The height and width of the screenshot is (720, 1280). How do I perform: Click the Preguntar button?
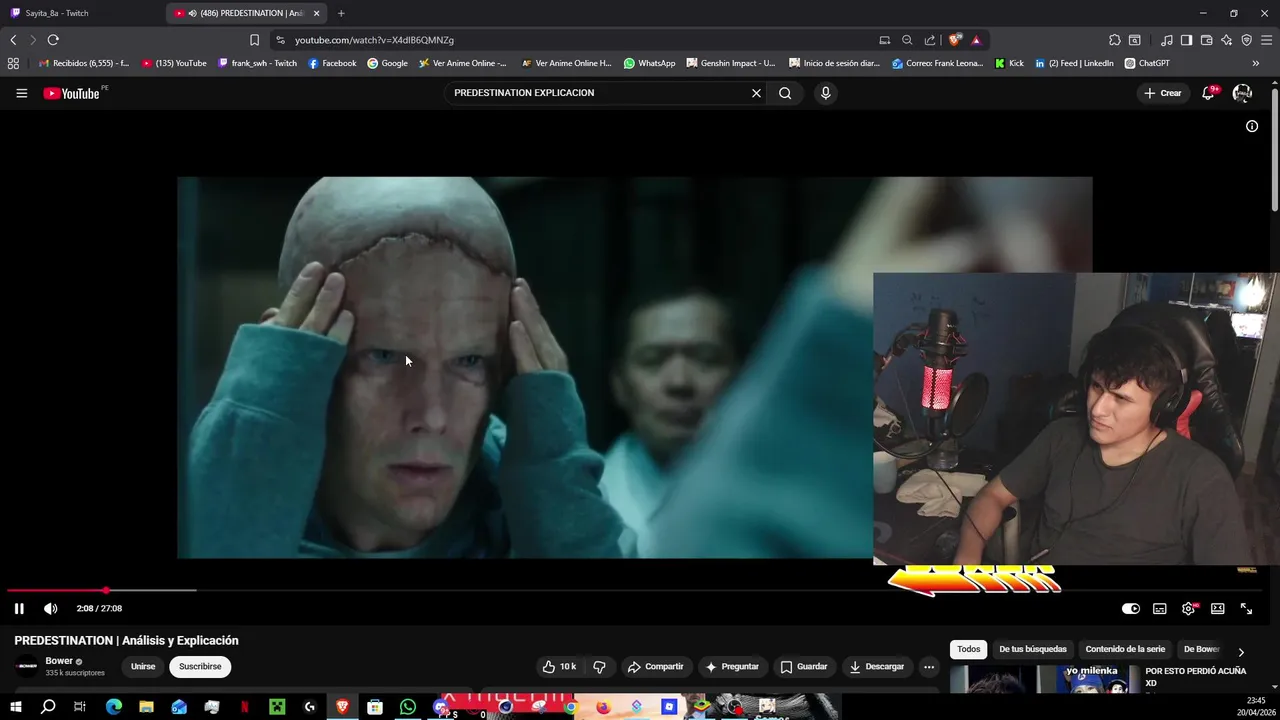(732, 666)
